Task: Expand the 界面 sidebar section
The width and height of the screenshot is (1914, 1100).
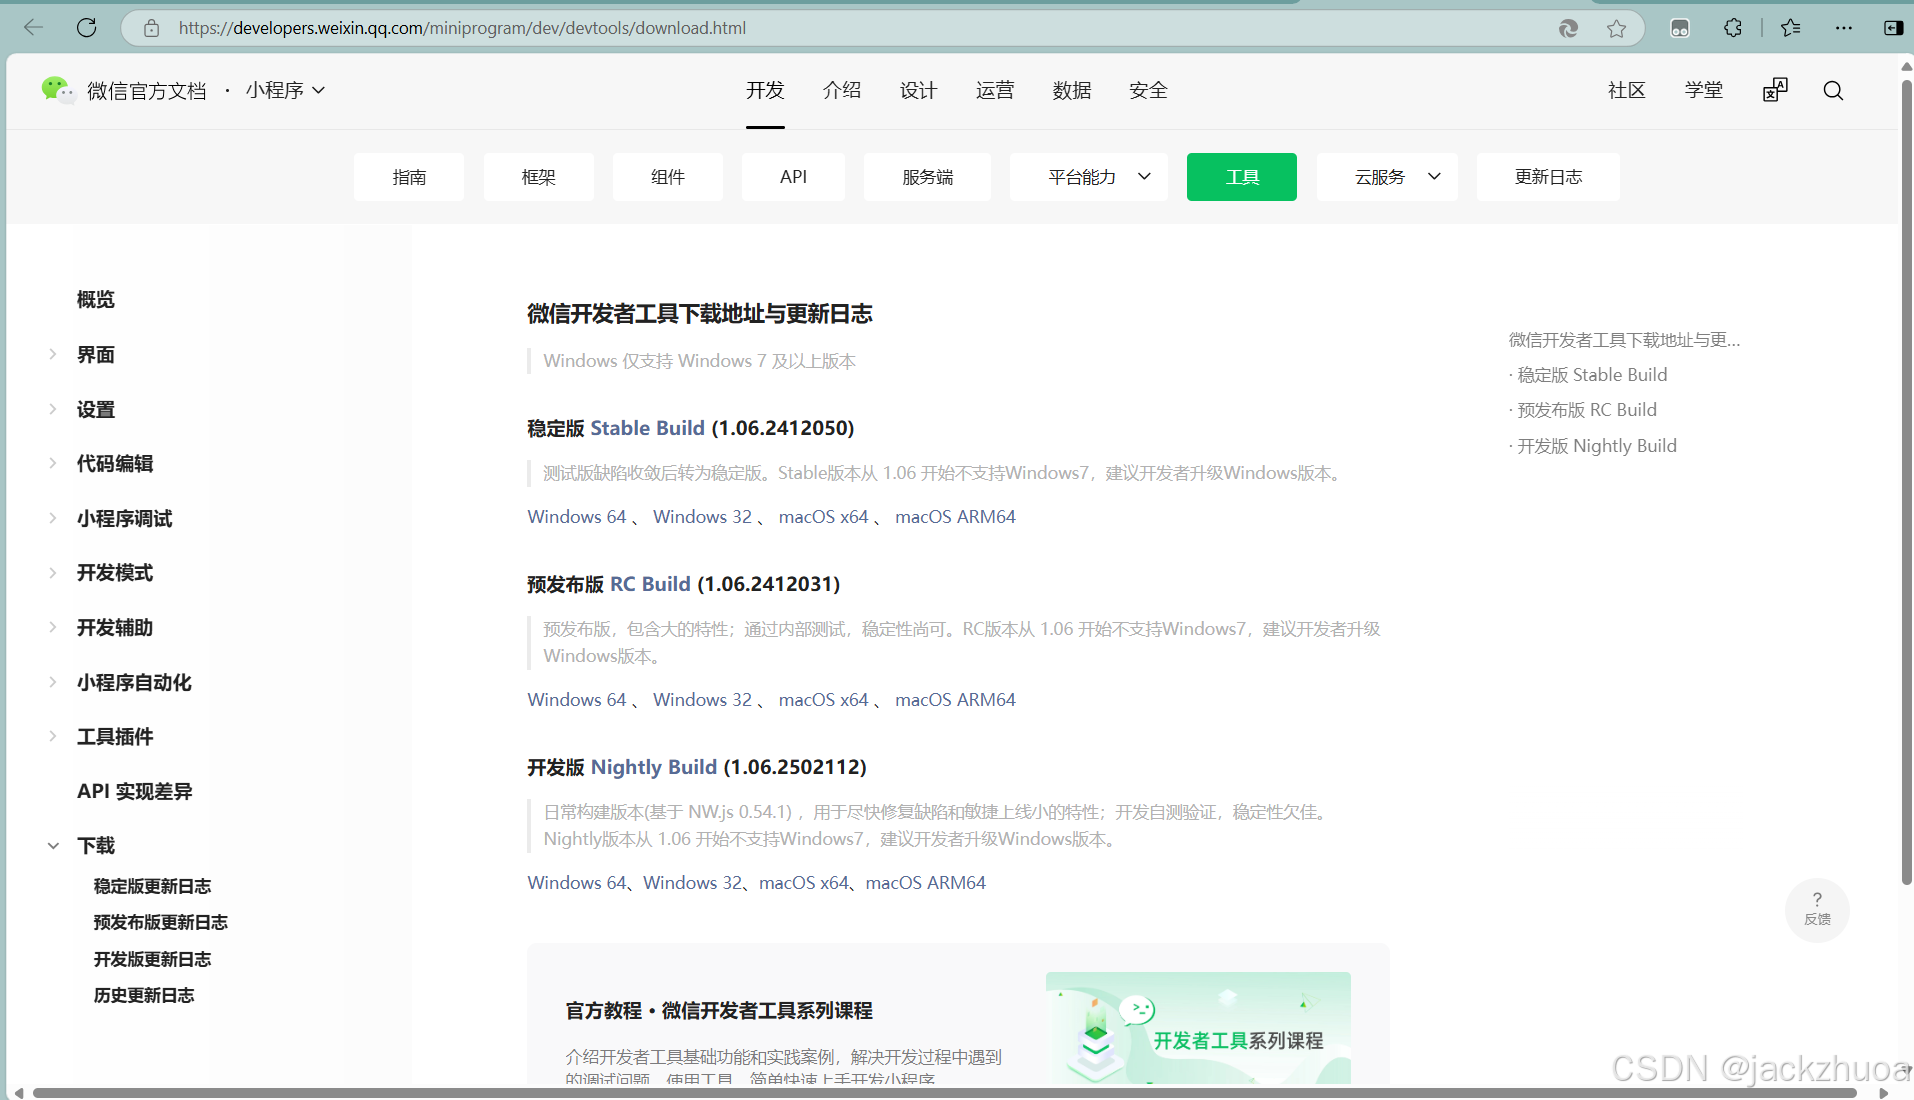Action: [x=53, y=354]
